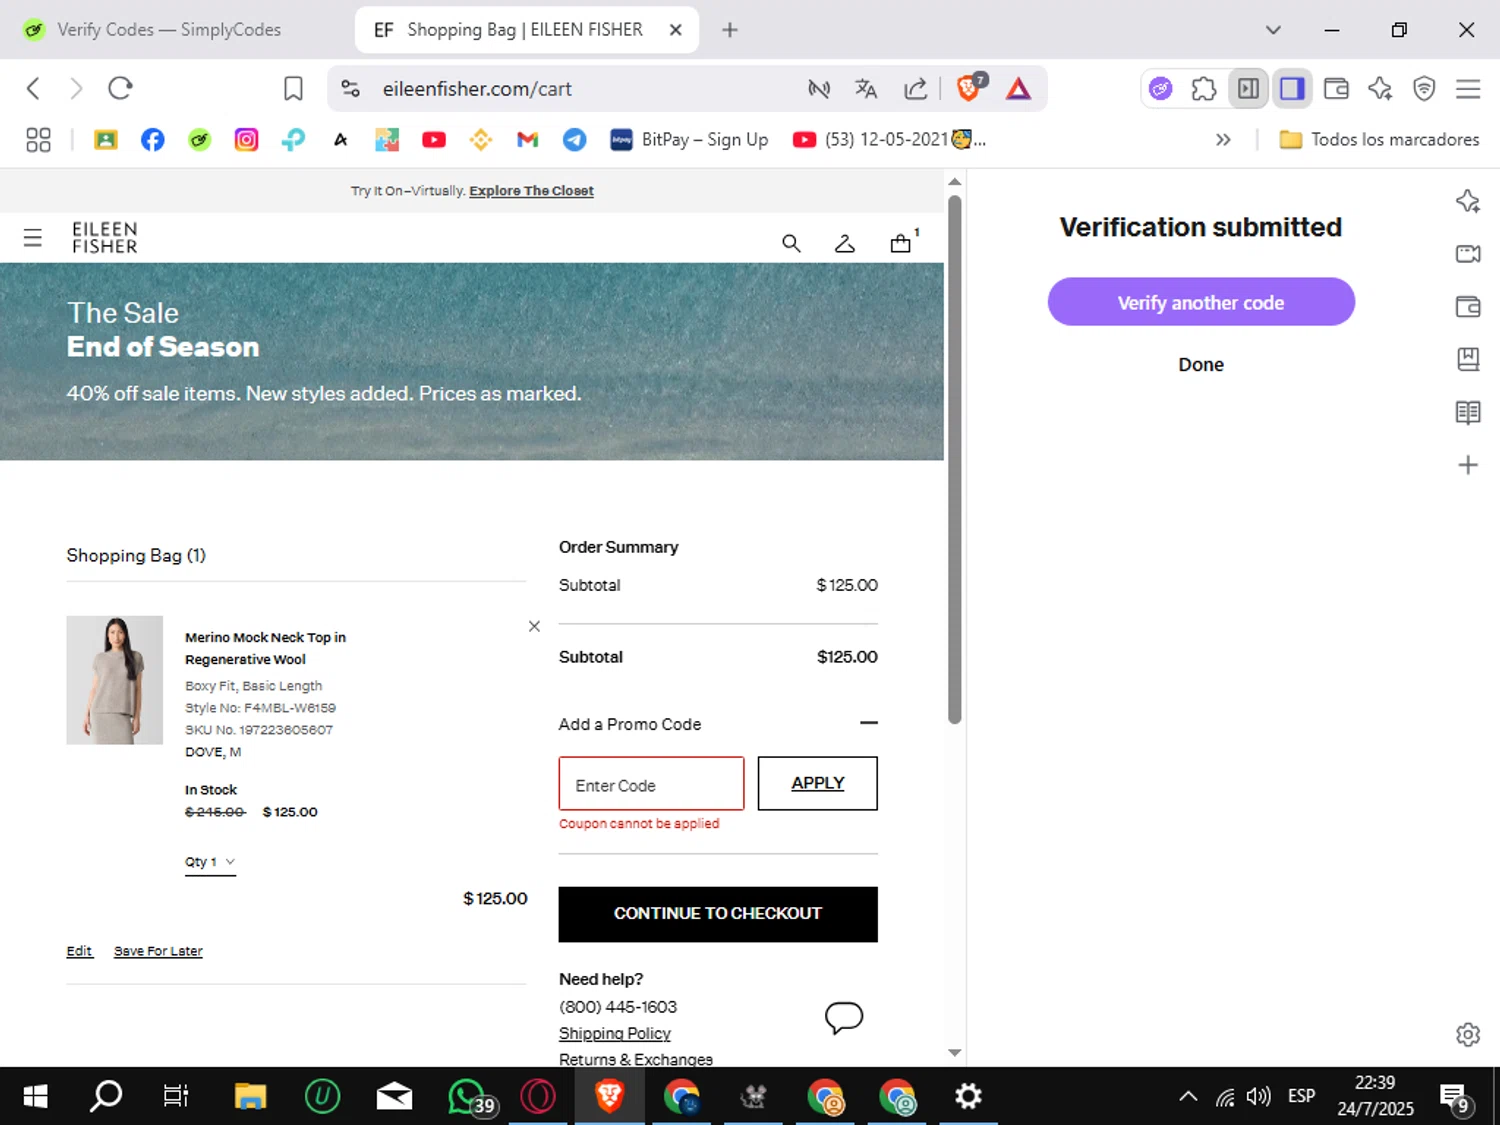This screenshot has height=1125, width=1500.
Task: Open a new browser tab
Action: point(730,30)
